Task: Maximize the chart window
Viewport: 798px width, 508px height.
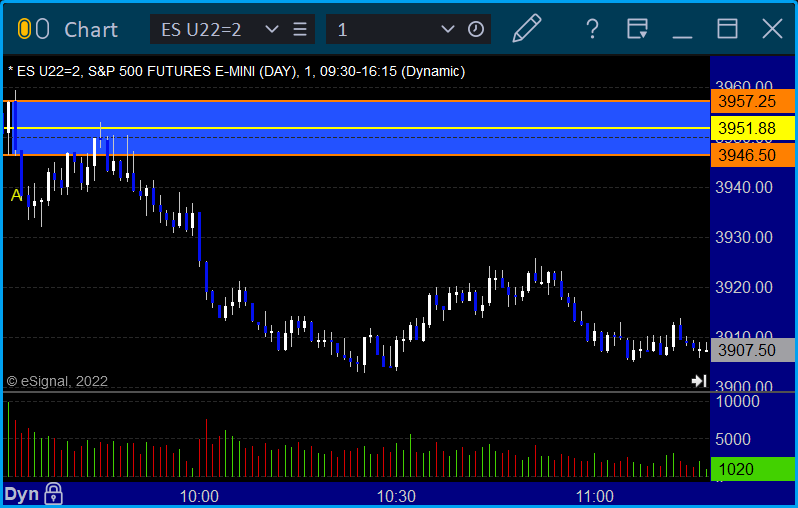Action: pos(727,29)
